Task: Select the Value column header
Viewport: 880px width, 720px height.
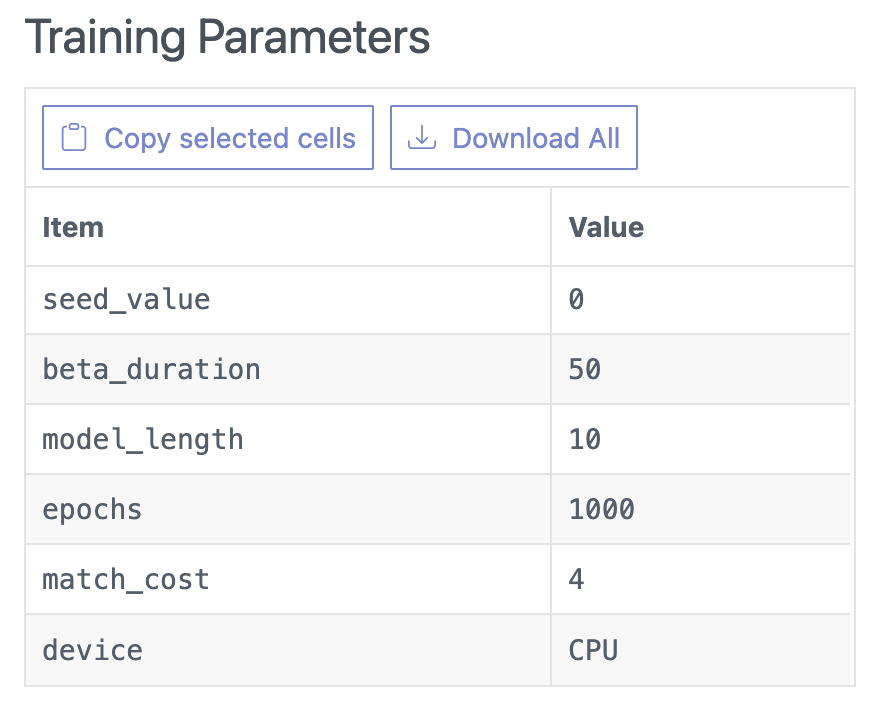Action: click(x=703, y=227)
